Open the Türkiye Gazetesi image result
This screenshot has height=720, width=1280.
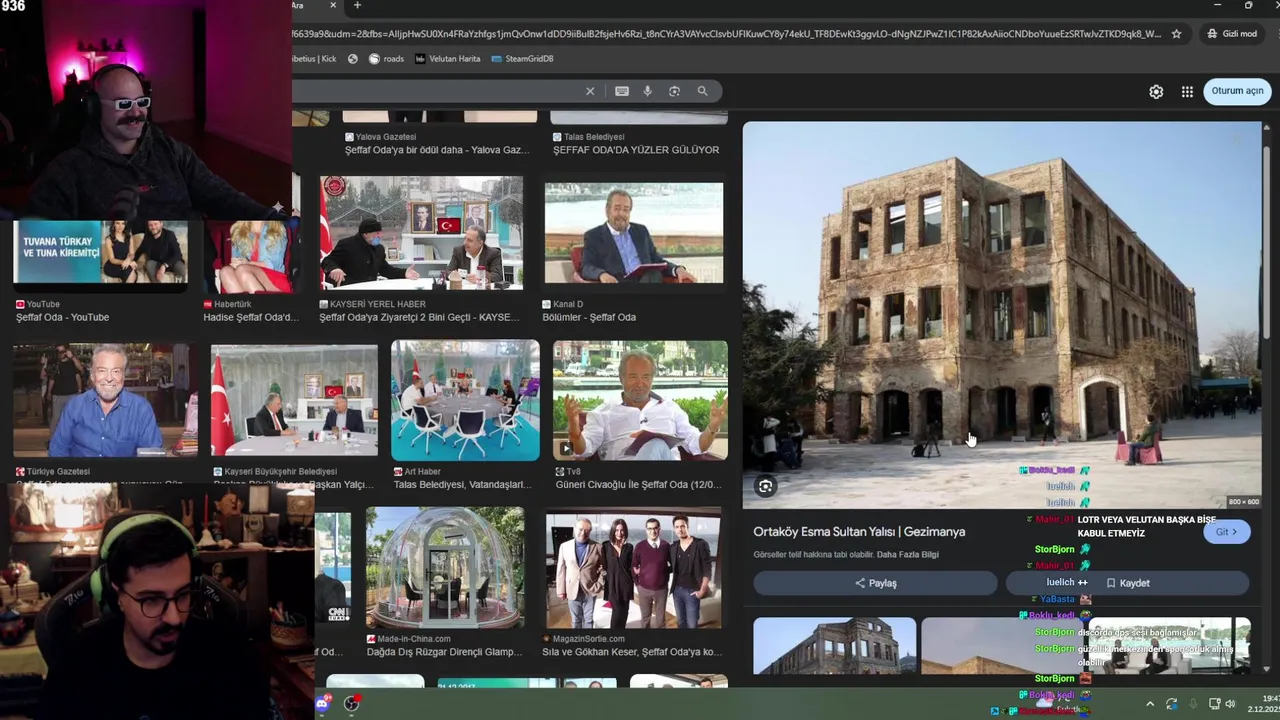coord(105,400)
